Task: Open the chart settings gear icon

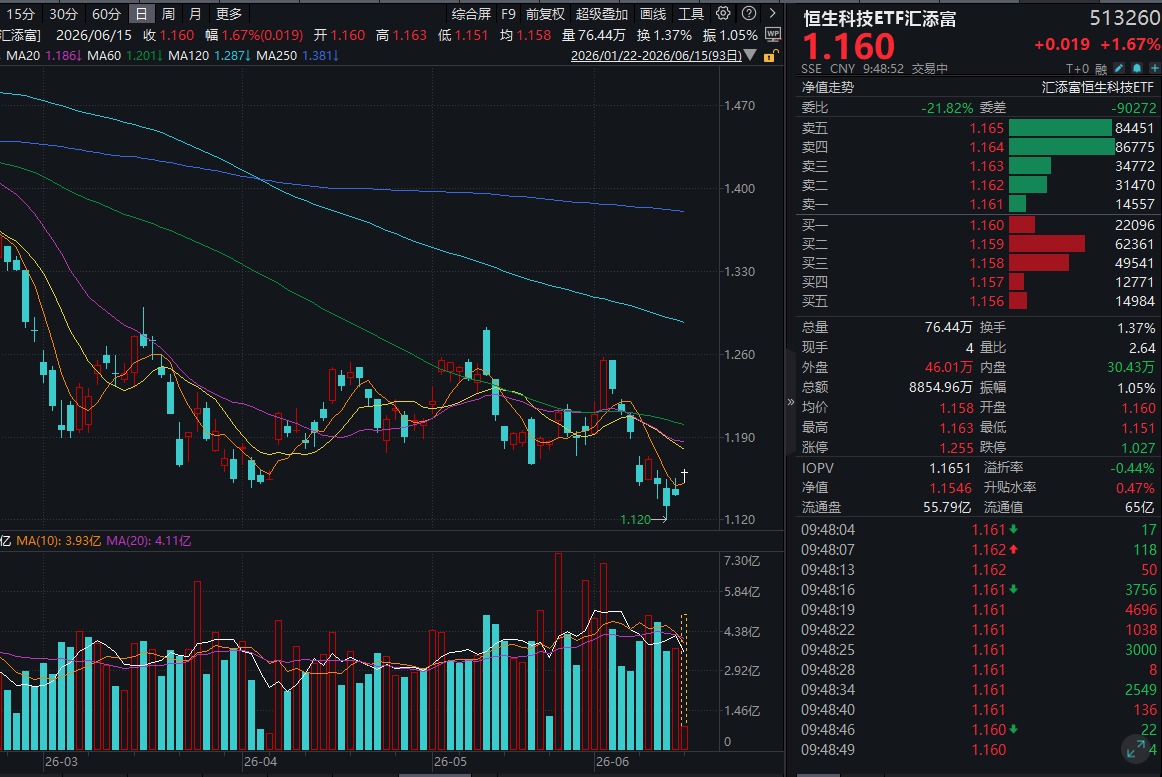Action: [723, 13]
